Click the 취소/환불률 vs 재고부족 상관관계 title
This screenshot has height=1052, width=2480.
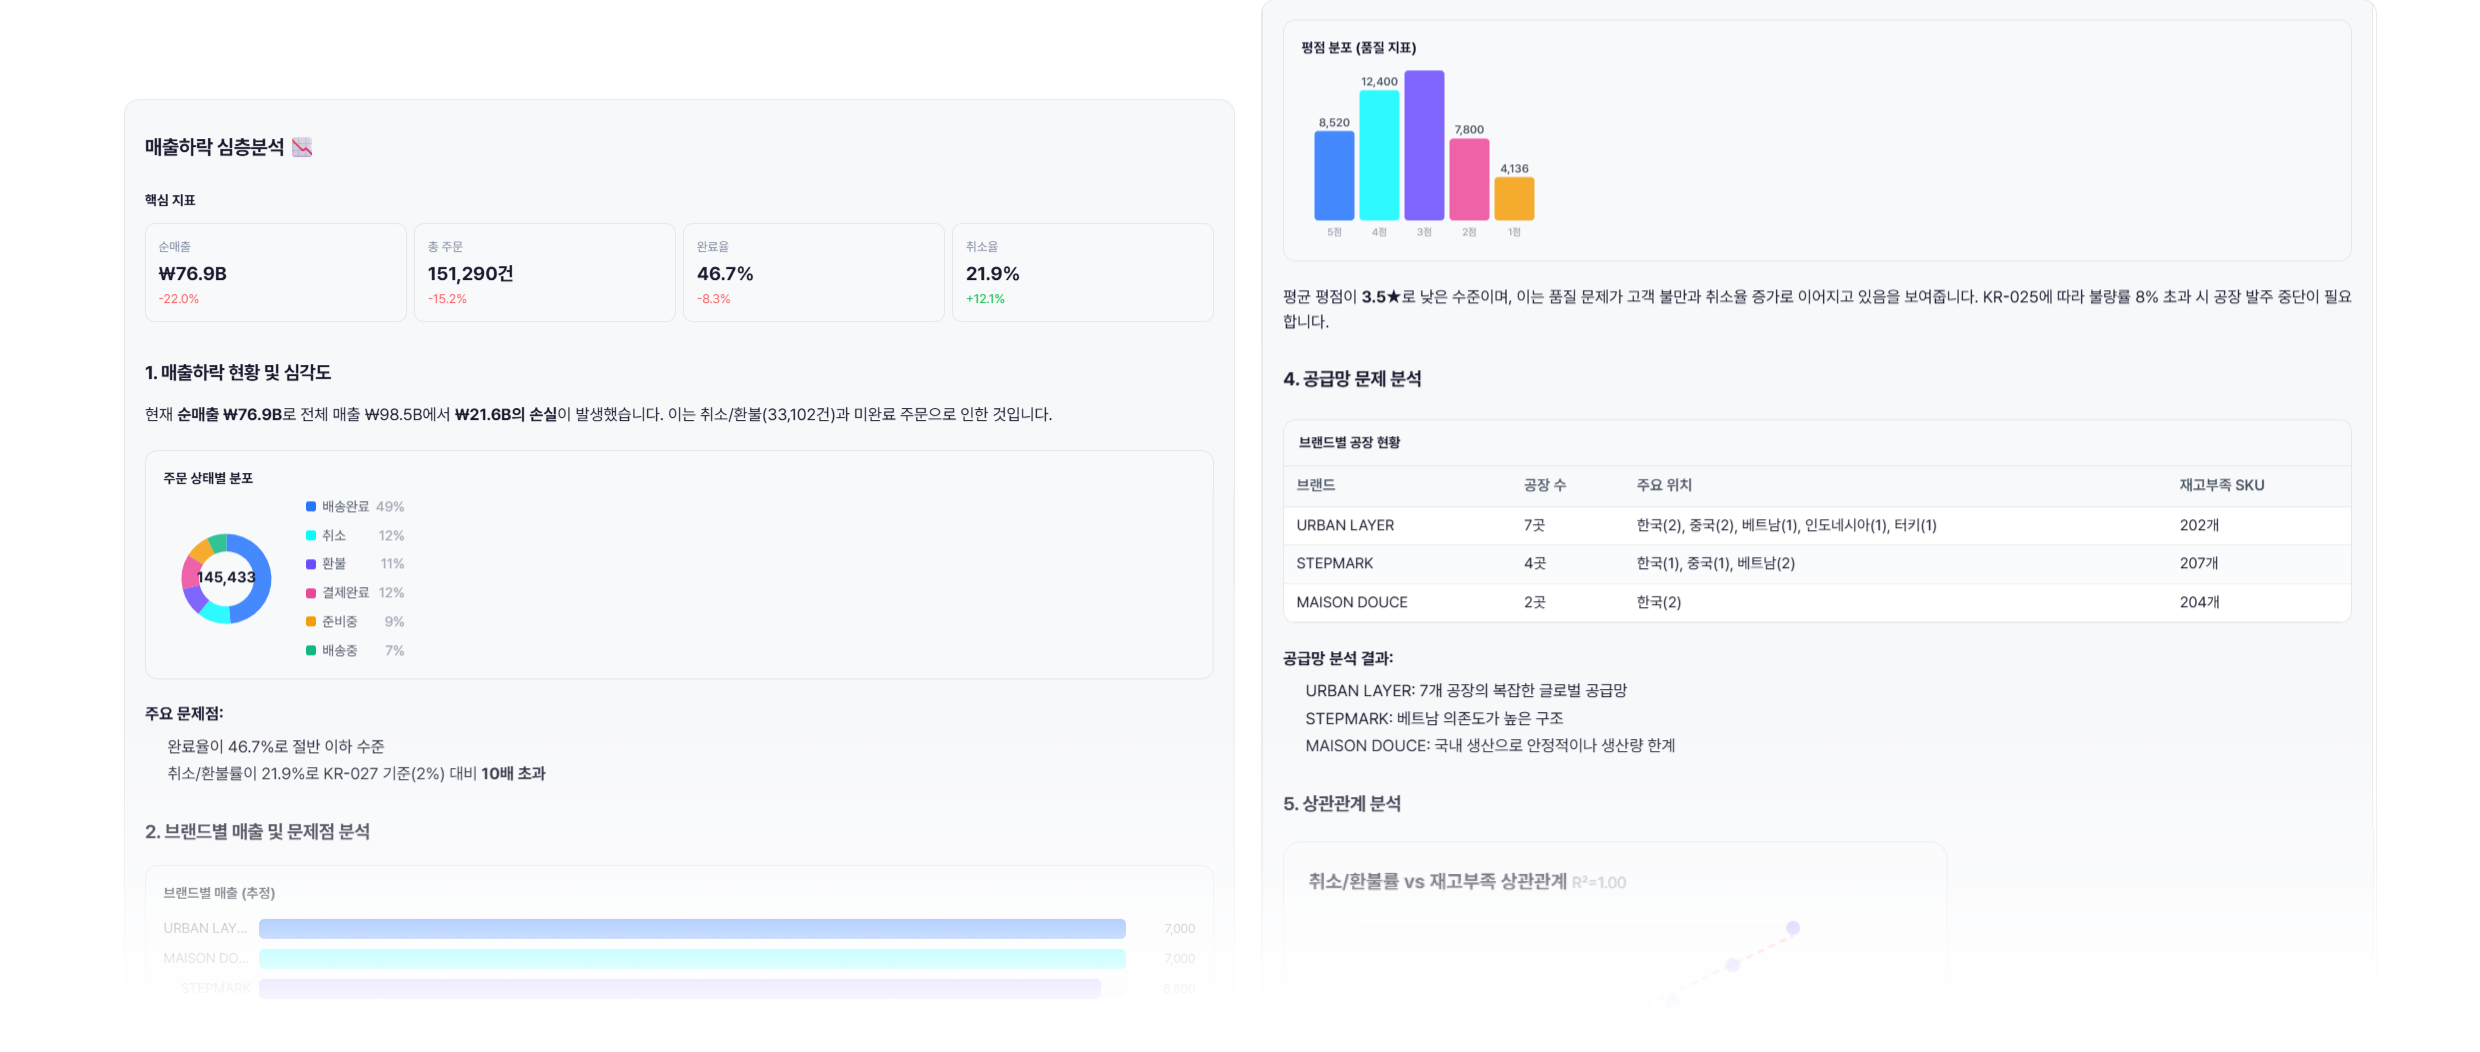pyautogui.click(x=1437, y=881)
